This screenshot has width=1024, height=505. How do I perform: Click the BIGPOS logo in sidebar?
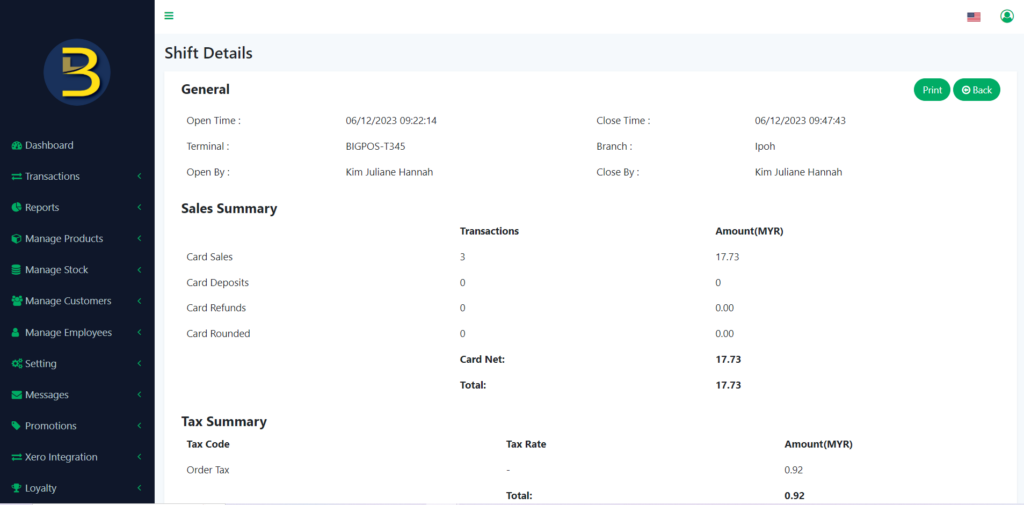(77, 73)
